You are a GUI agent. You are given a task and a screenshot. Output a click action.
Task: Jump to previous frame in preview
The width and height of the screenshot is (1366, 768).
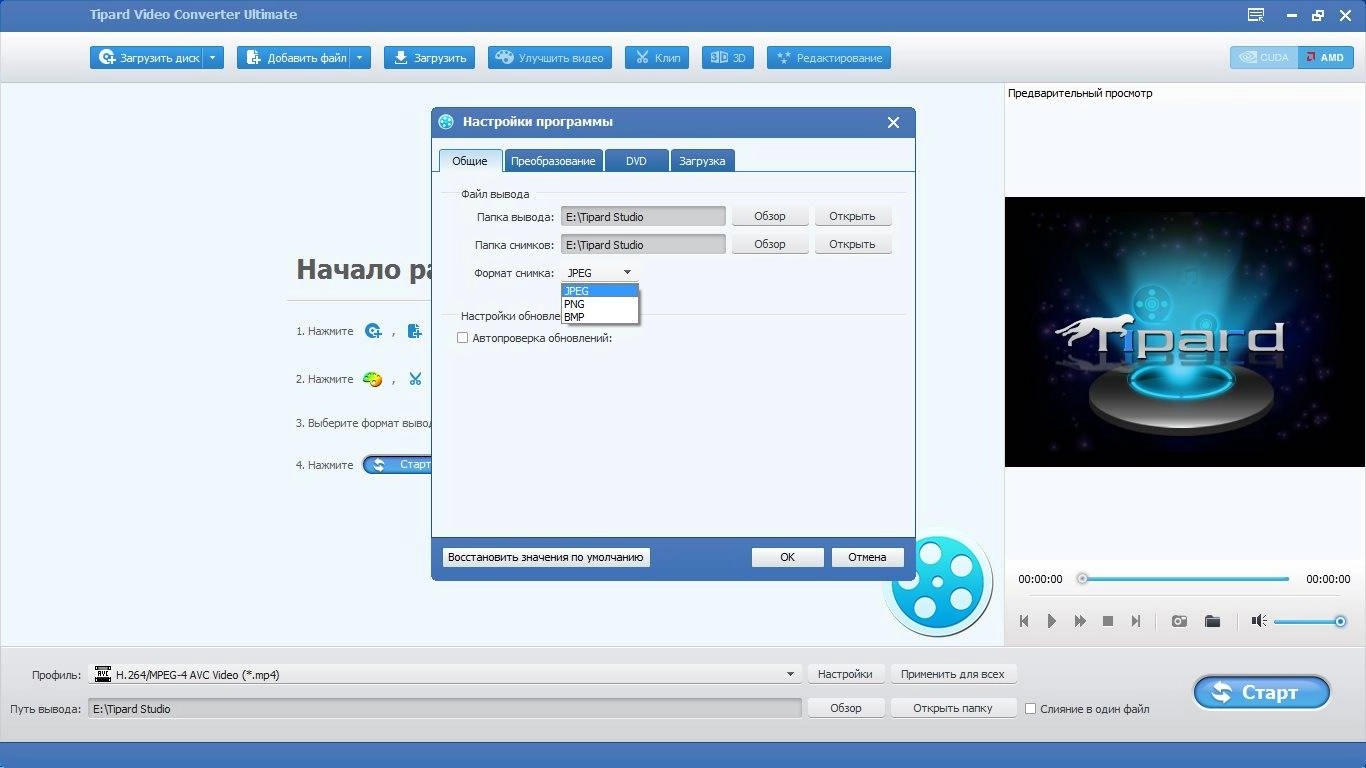[x=1024, y=621]
